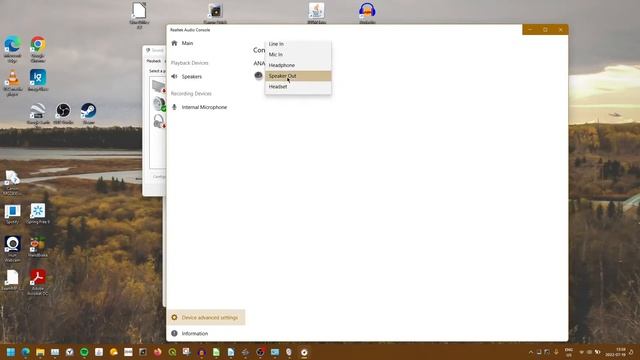This screenshot has width=640, height=360.
Task: Click the info icon beside Information
Action: pos(174,333)
